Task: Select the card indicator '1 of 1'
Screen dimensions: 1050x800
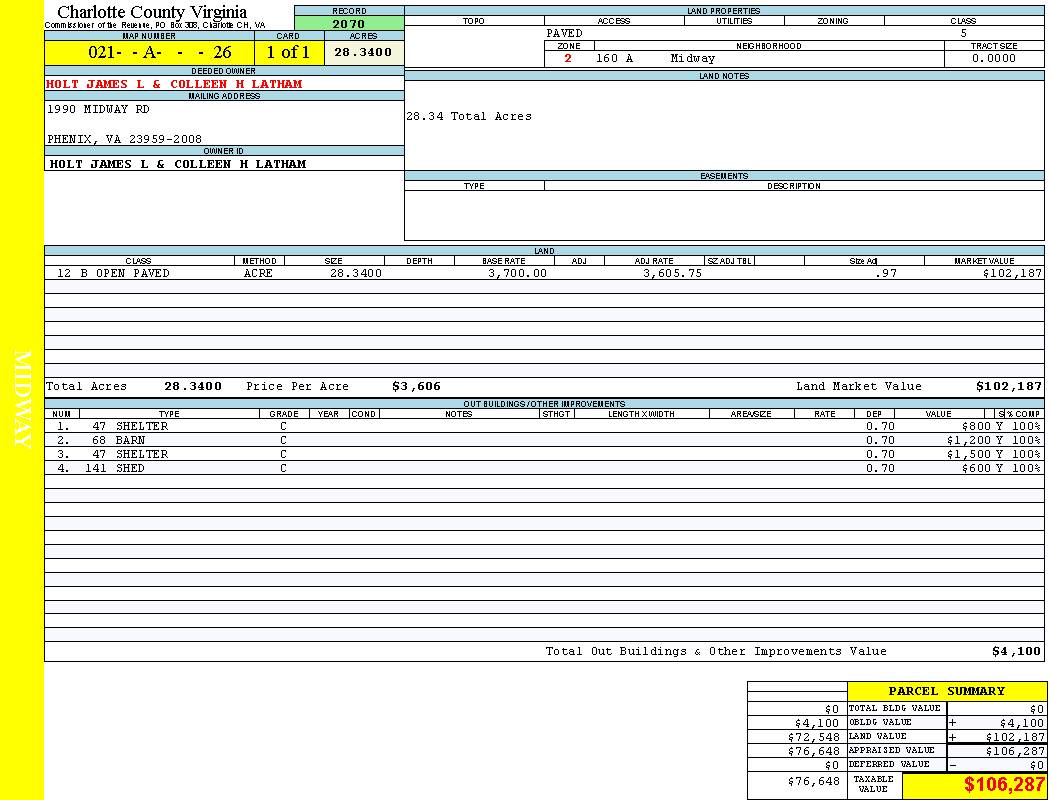Action: coord(288,52)
